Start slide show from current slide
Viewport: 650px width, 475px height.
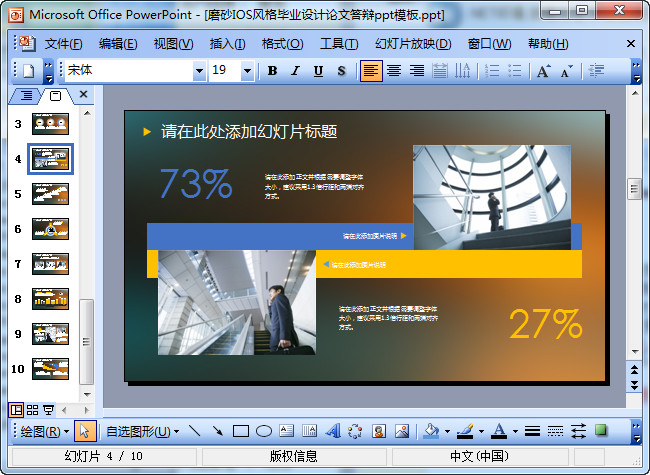pos(48,410)
